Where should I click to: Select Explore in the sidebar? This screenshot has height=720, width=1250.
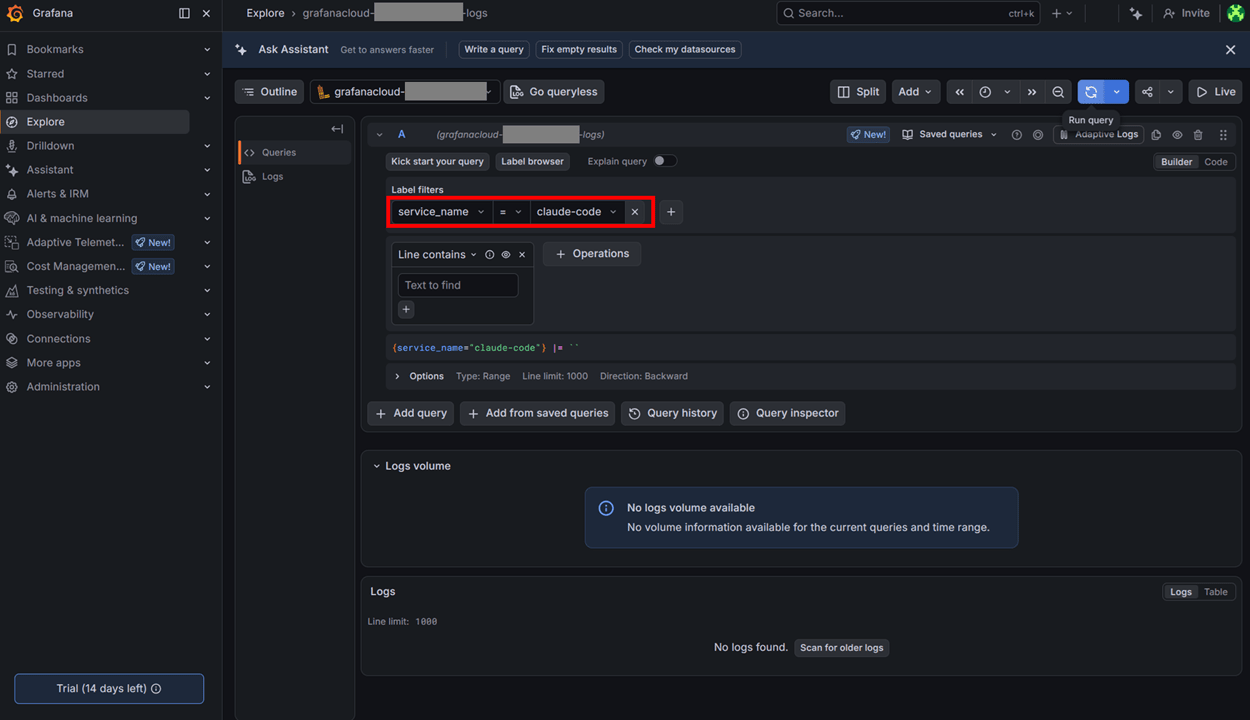click(95, 122)
